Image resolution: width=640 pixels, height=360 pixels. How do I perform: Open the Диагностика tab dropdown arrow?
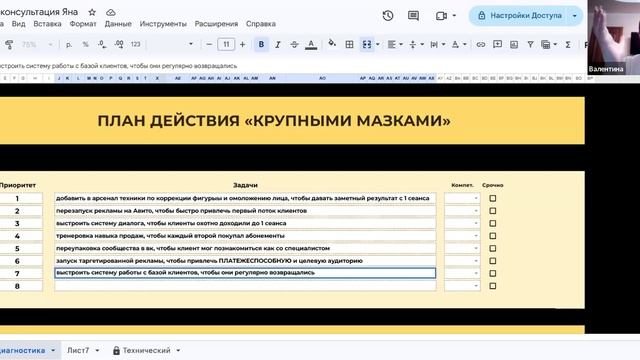53,350
